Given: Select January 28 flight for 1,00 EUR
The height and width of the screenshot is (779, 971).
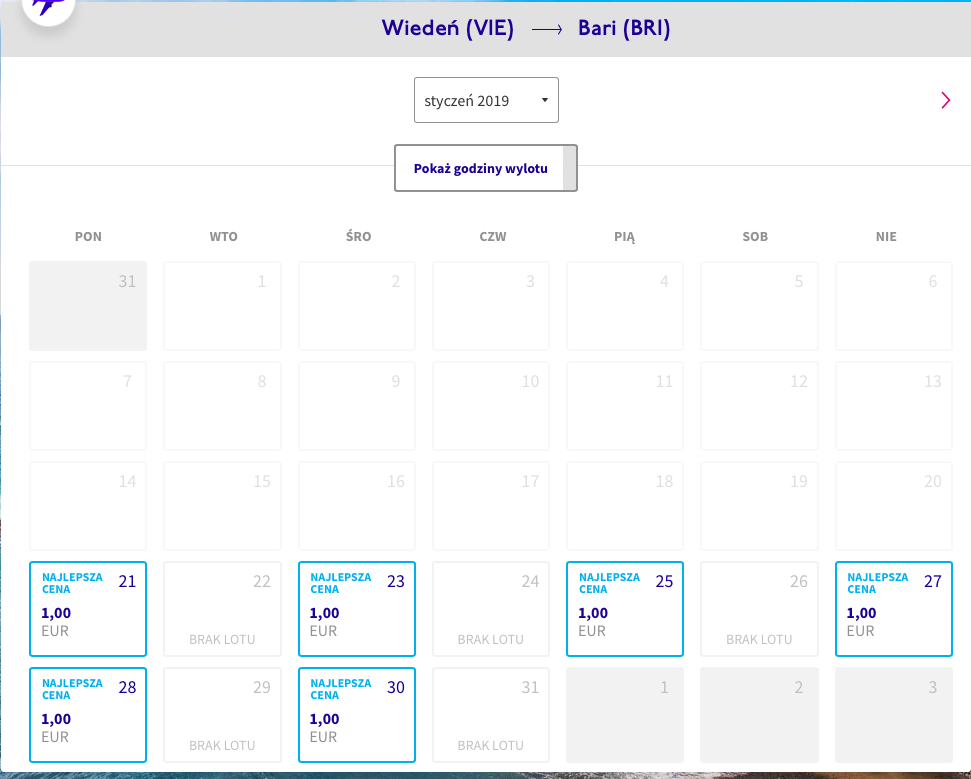Looking at the screenshot, I should (88, 715).
